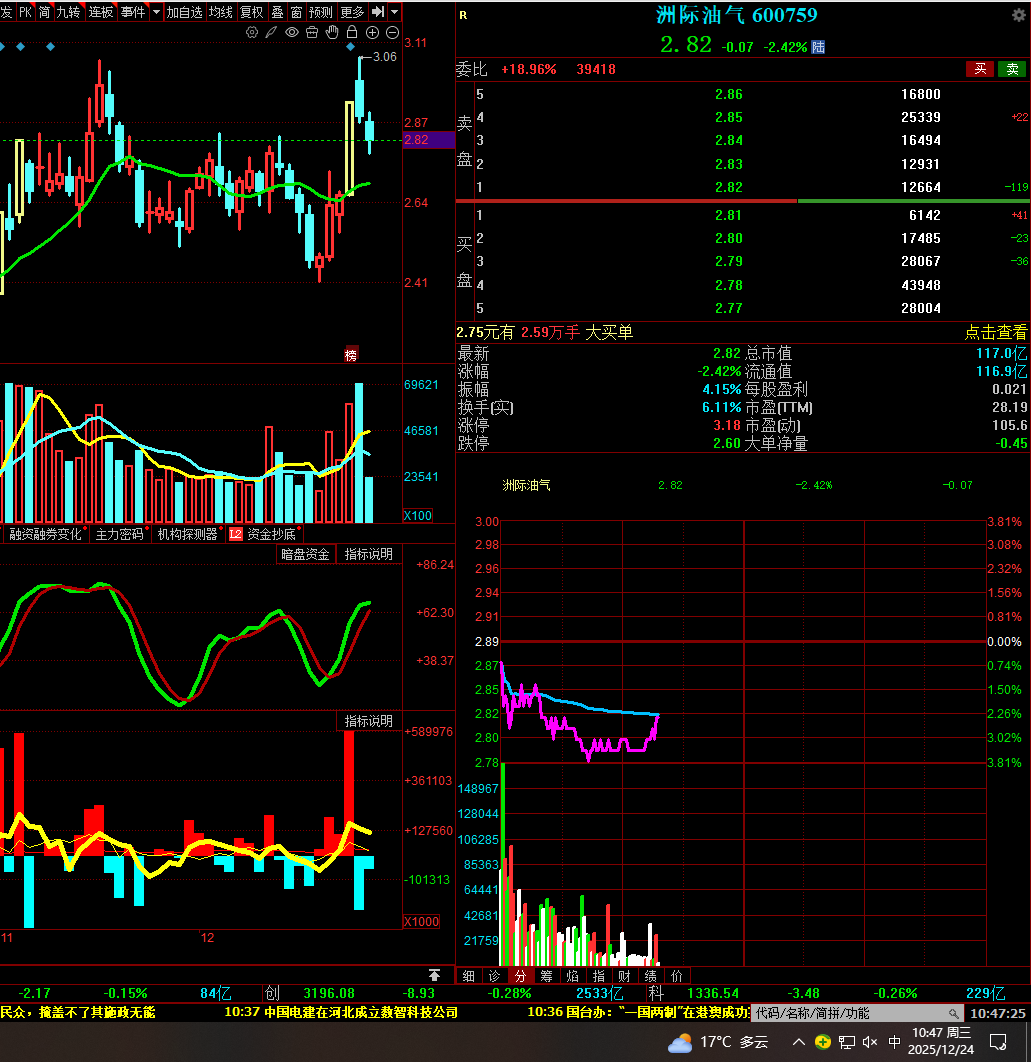Select the hand pan tool icon

click(332, 33)
